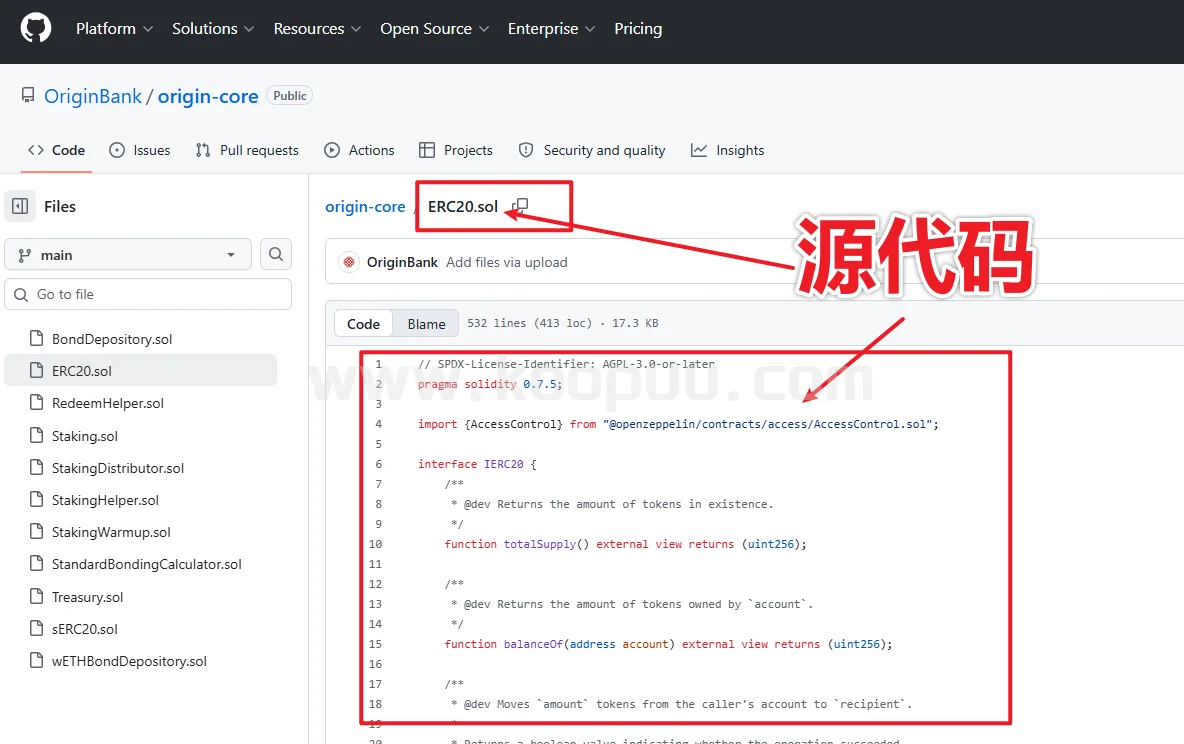The height and width of the screenshot is (744, 1184).
Task: Click line number 15 in the code
Action: pyautogui.click(x=375, y=644)
